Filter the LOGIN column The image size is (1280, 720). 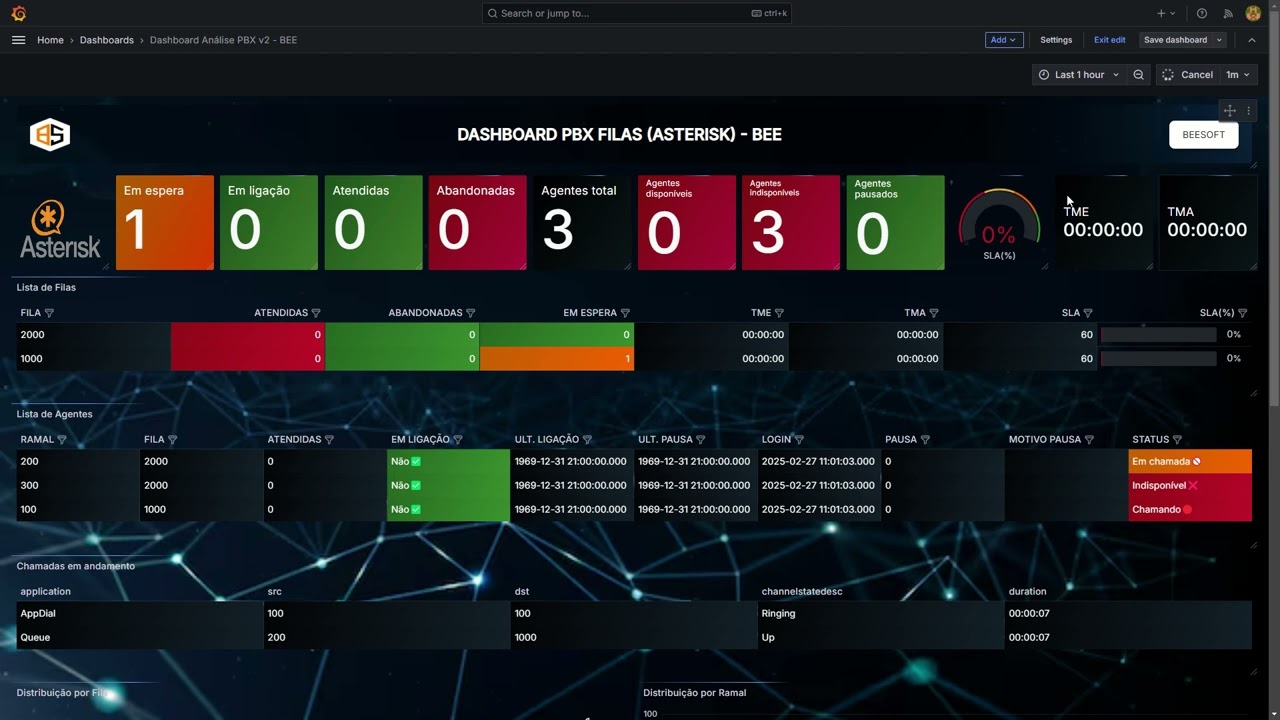click(x=799, y=440)
